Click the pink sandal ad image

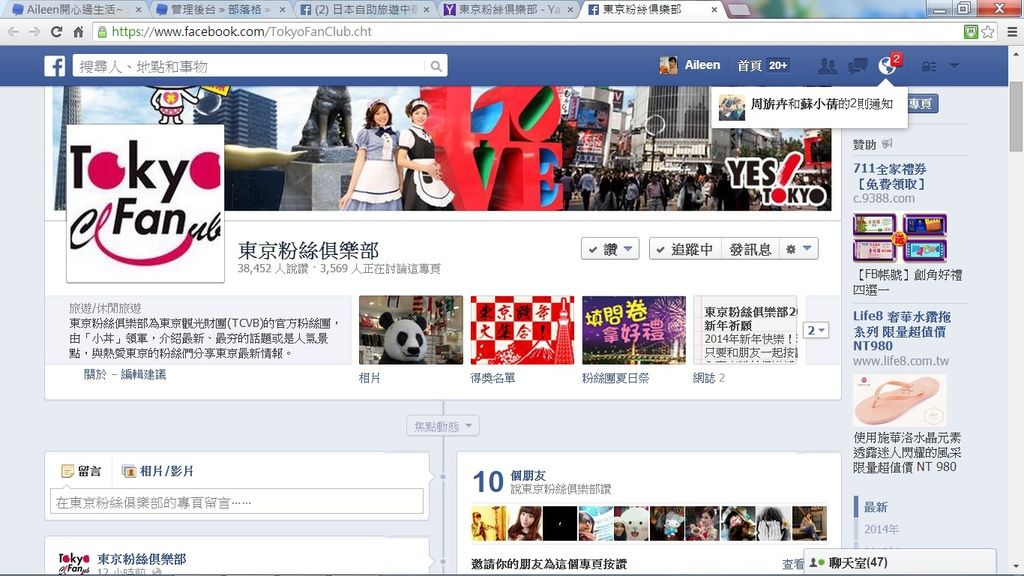tap(899, 400)
